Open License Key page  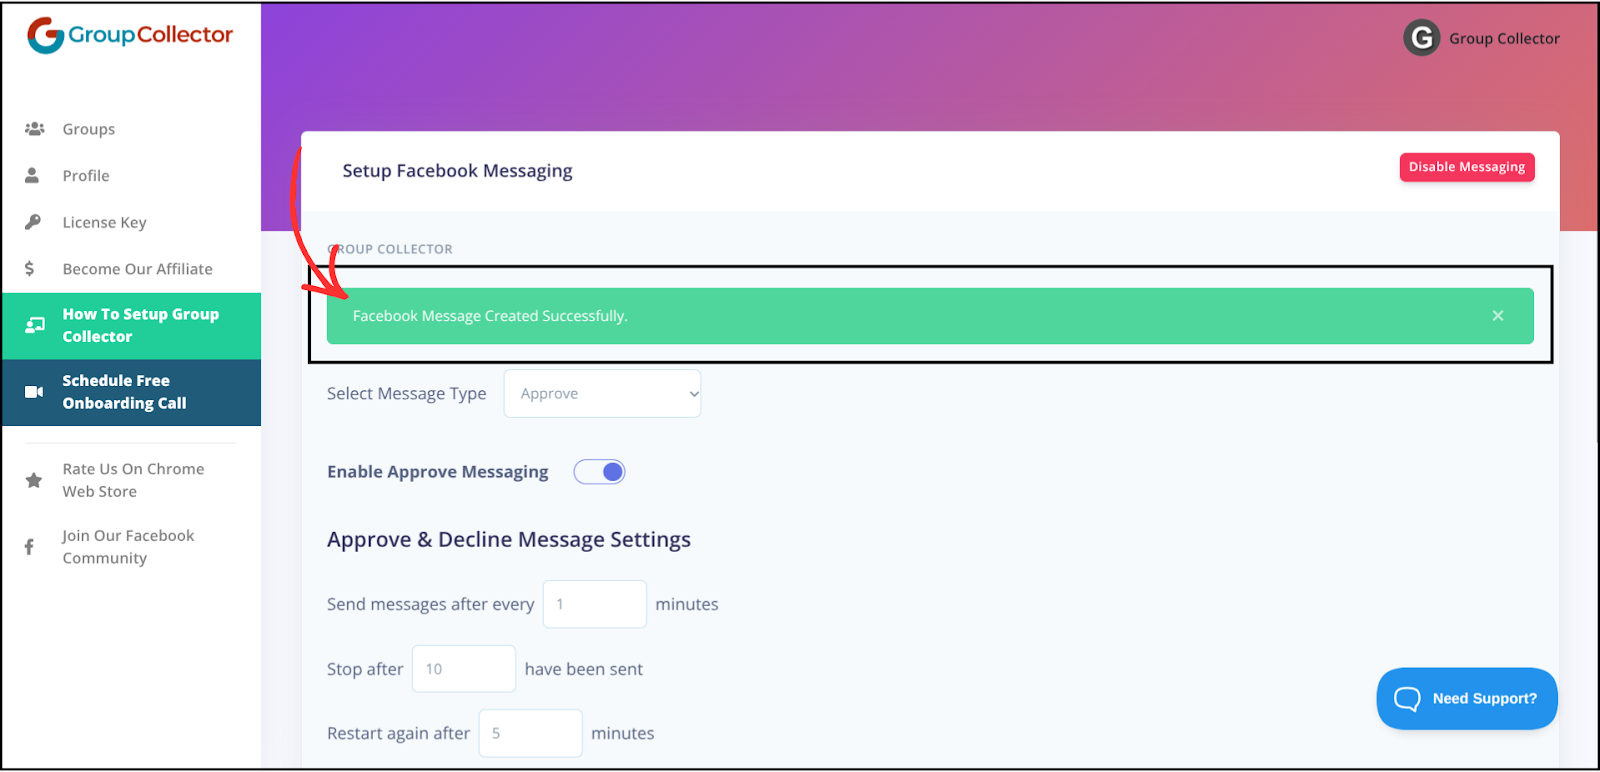pos(105,222)
